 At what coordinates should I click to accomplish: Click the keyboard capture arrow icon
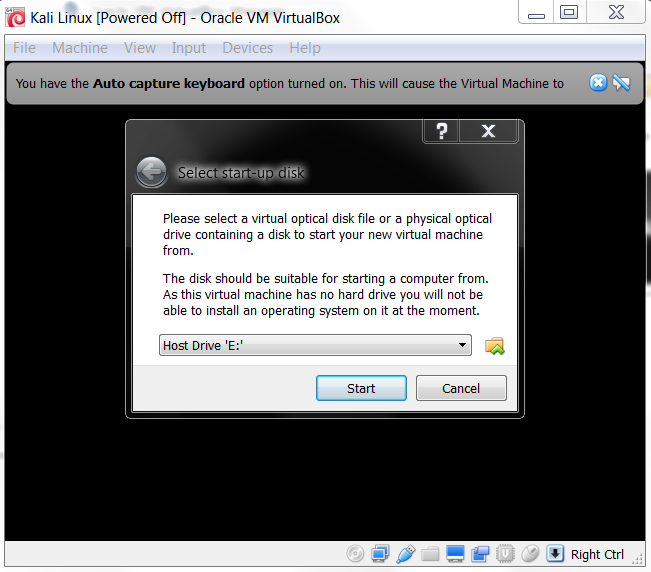555,553
